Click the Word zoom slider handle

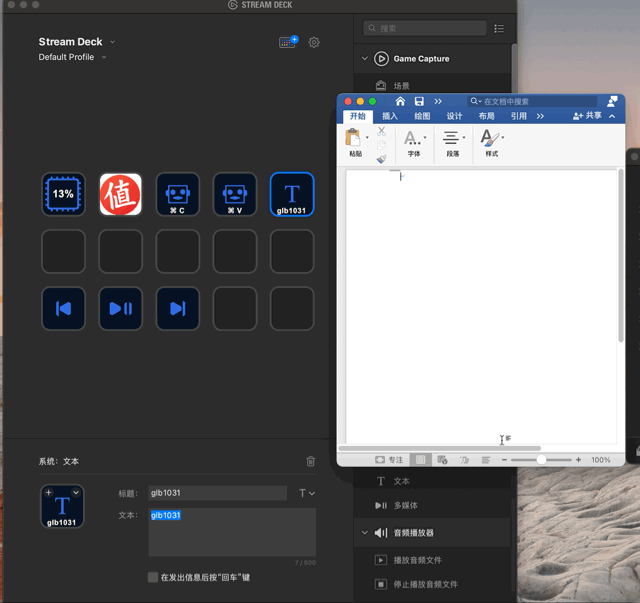pos(541,460)
